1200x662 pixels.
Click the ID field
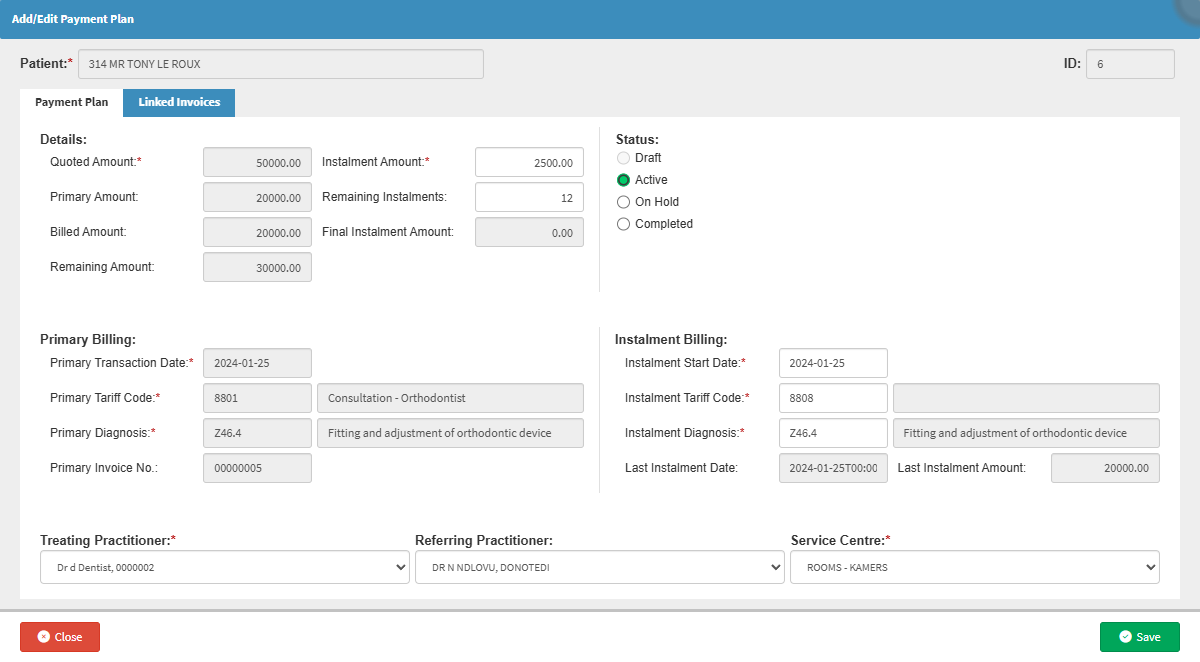coord(1130,64)
